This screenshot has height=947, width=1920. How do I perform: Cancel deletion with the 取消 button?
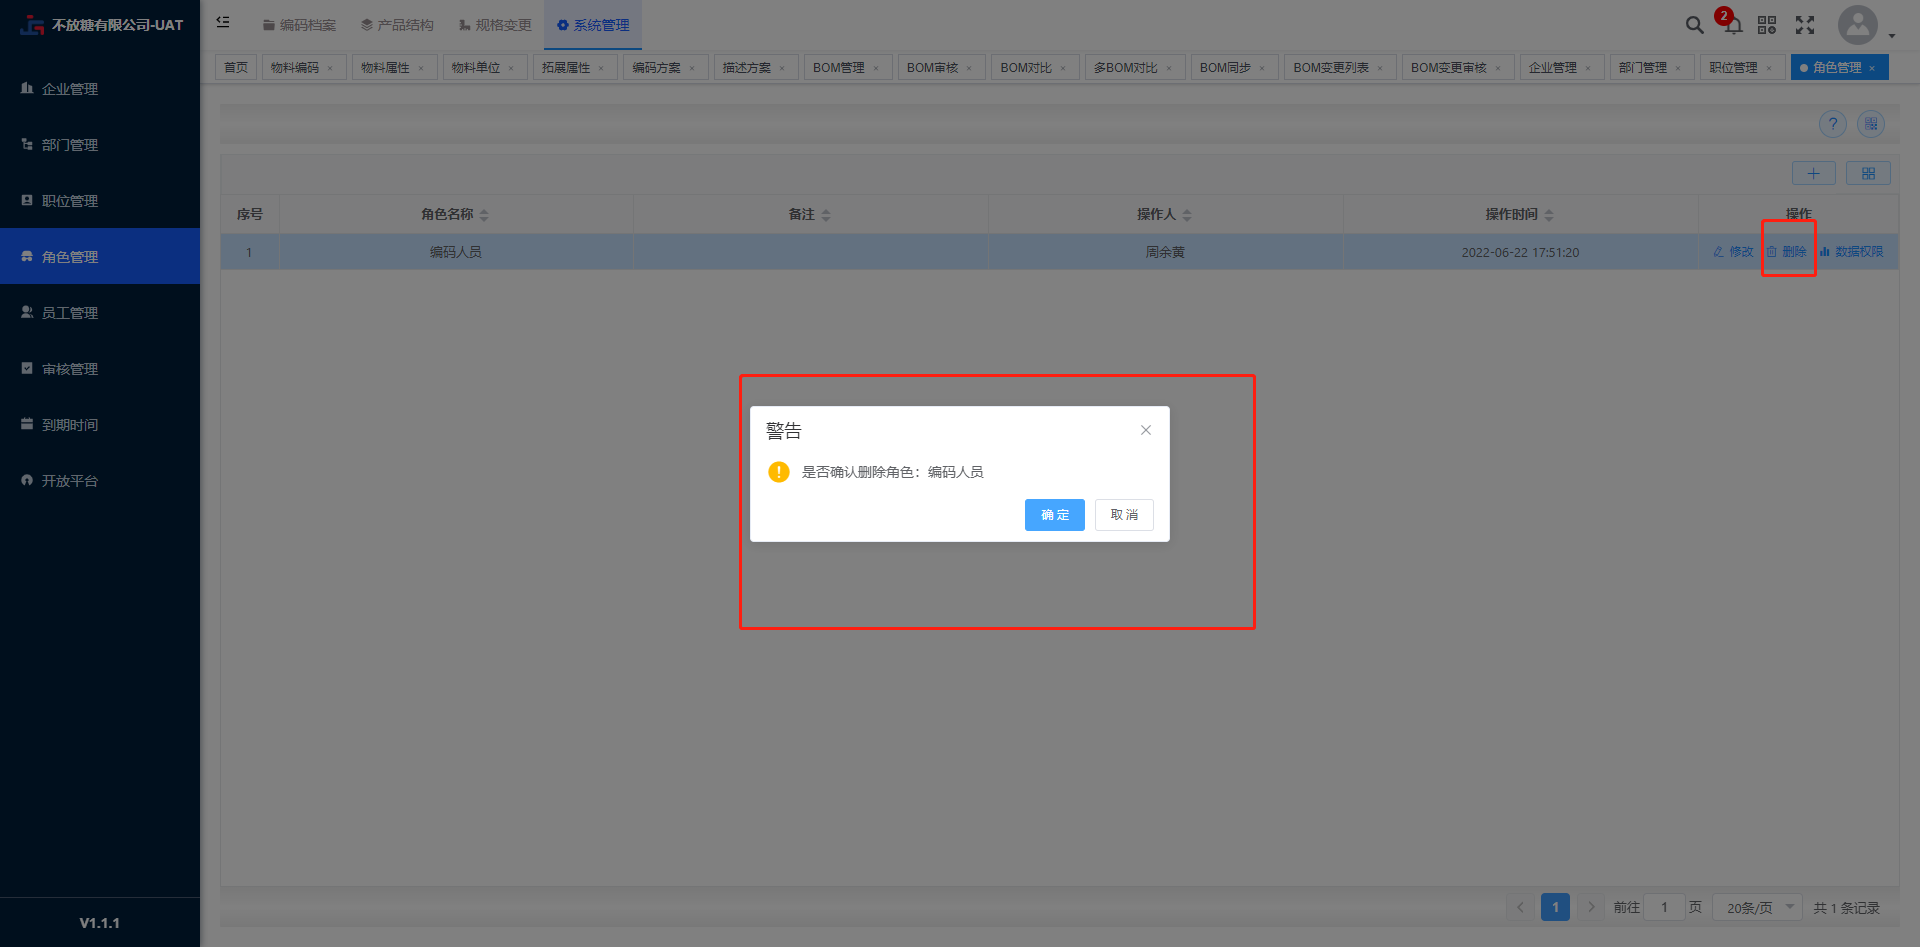coord(1124,515)
